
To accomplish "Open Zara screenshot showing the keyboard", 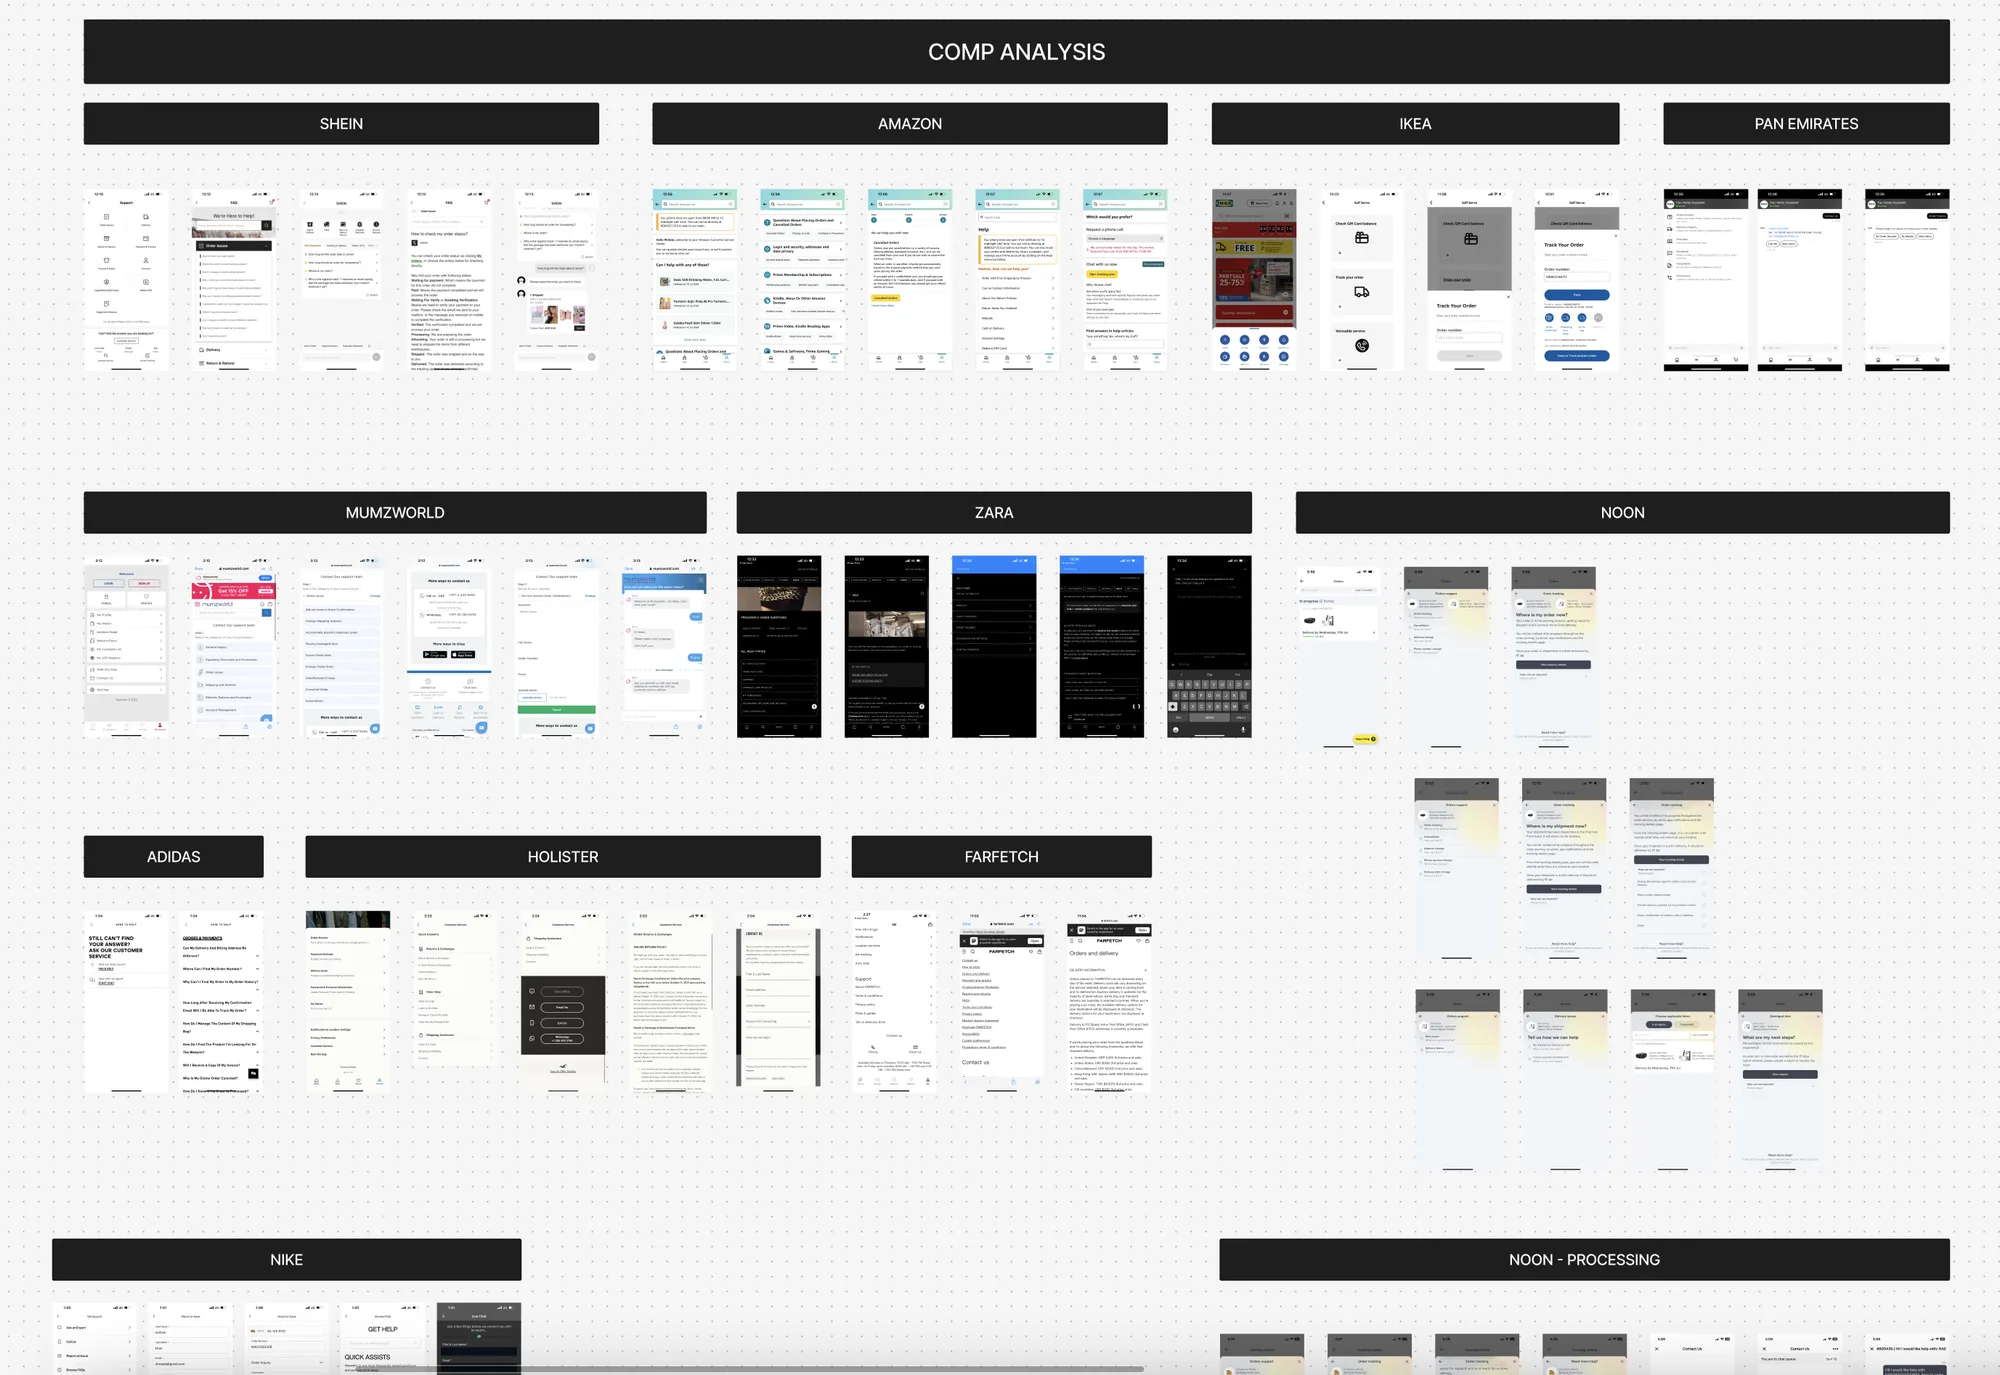I will click(x=1209, y=647).
